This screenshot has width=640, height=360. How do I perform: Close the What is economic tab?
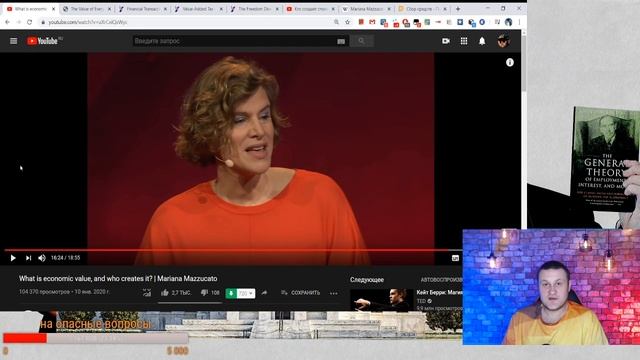click(53, 9)
